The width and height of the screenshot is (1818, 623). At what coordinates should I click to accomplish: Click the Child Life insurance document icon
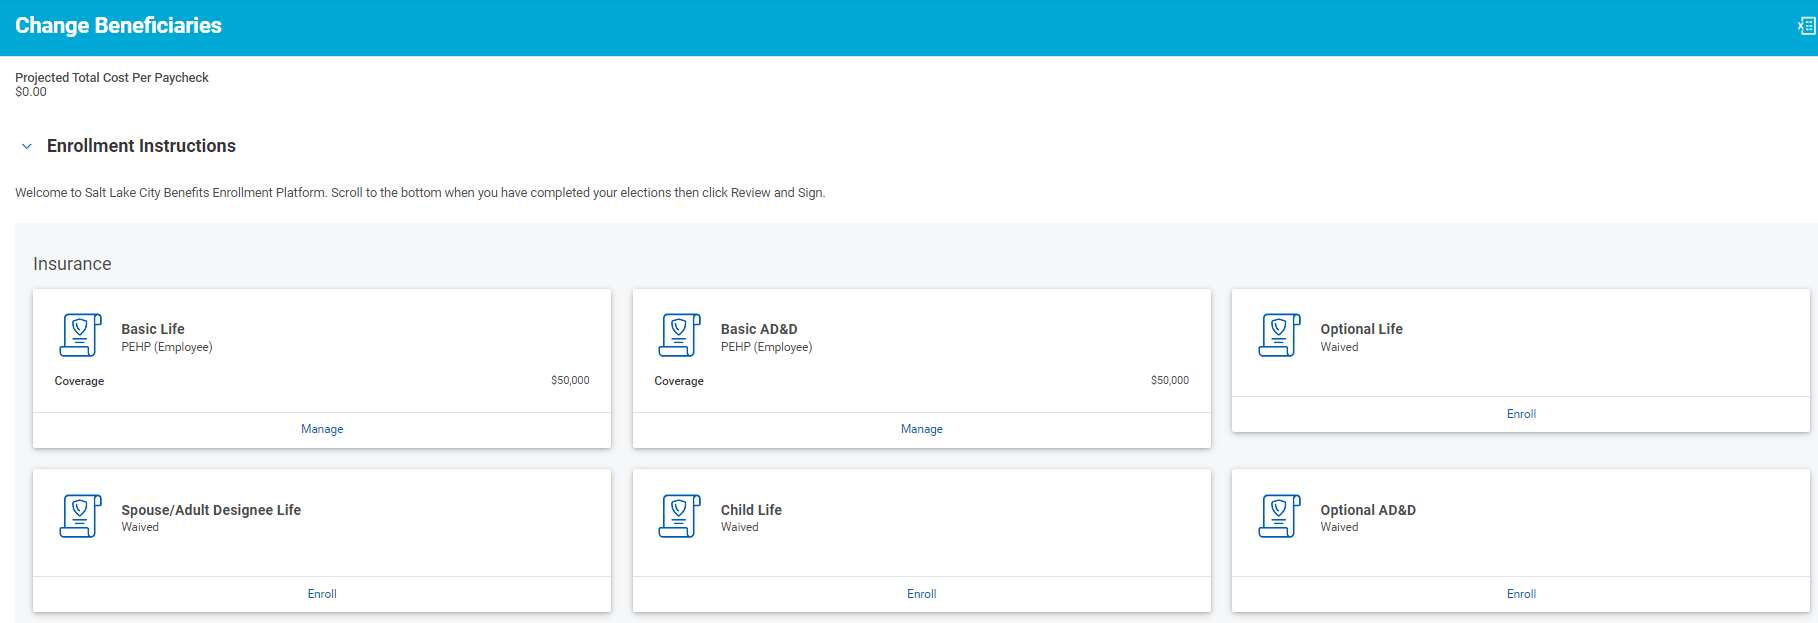(x=679, y=516)
